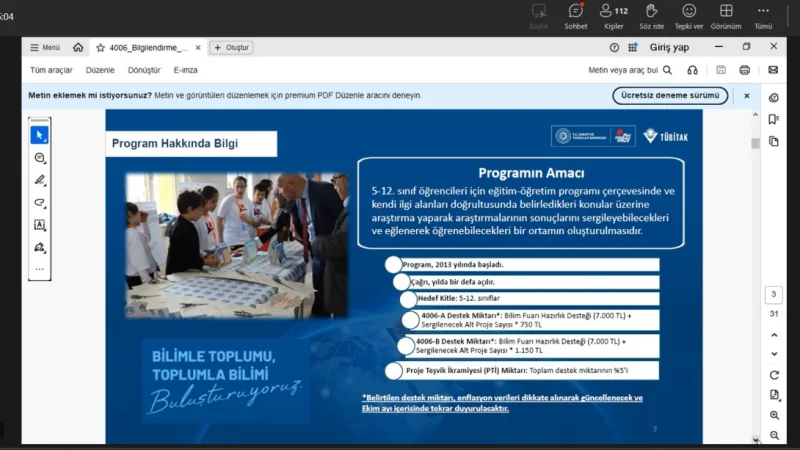The image size is (800, 450).
Task: Open the apps grid icon
Action: click(633, 47)
